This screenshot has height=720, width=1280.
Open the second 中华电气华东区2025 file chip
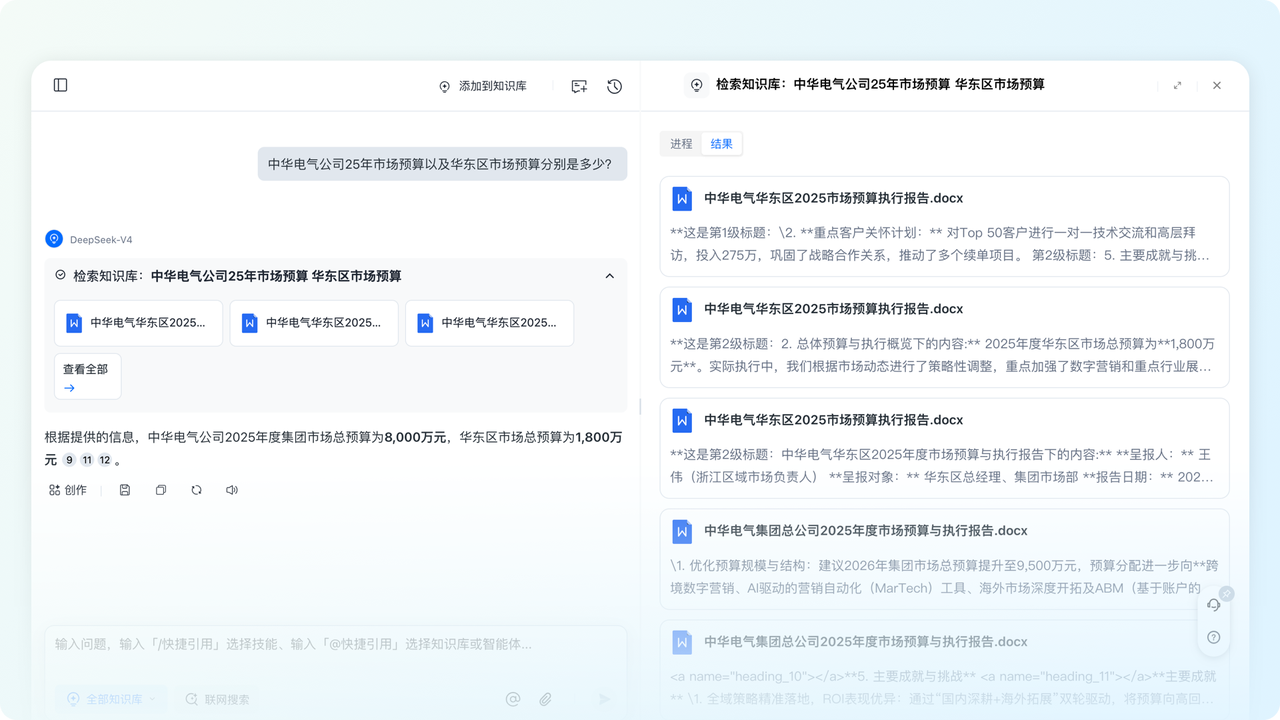pyautogui.click(x=314, y=323)
